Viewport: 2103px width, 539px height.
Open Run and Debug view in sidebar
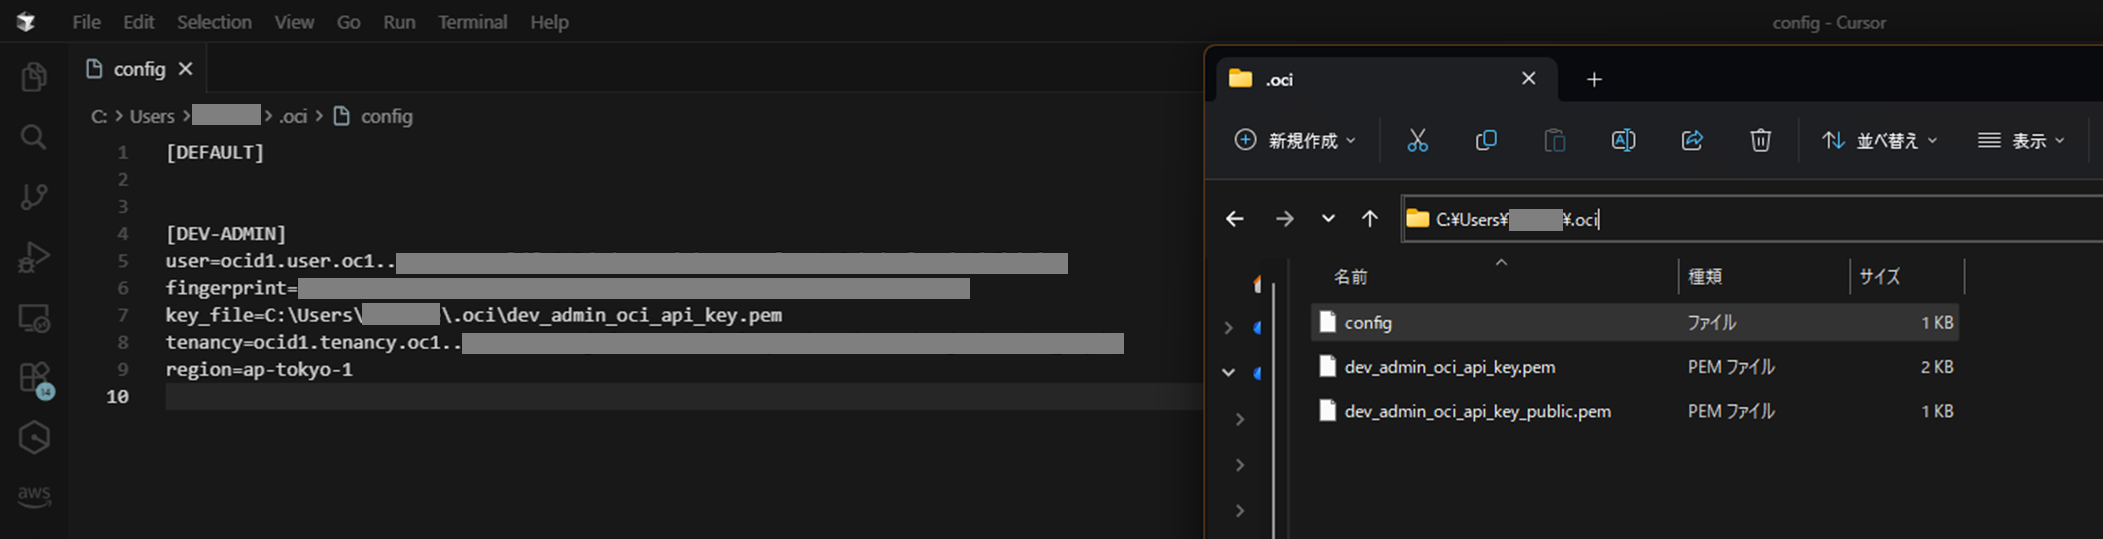[x=34, y=257]
